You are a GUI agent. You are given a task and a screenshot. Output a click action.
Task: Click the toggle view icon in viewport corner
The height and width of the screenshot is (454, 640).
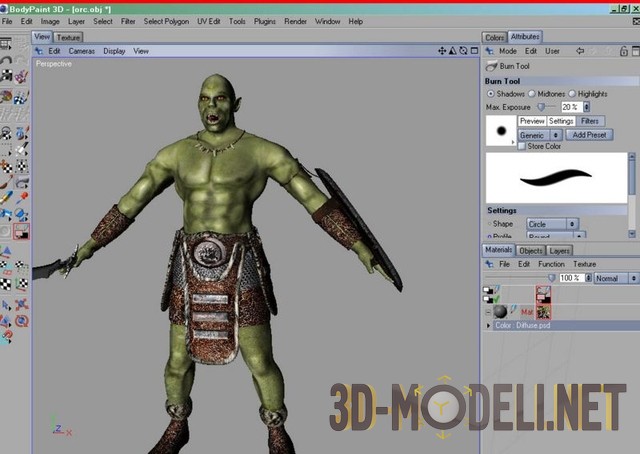tap(473, 50)
